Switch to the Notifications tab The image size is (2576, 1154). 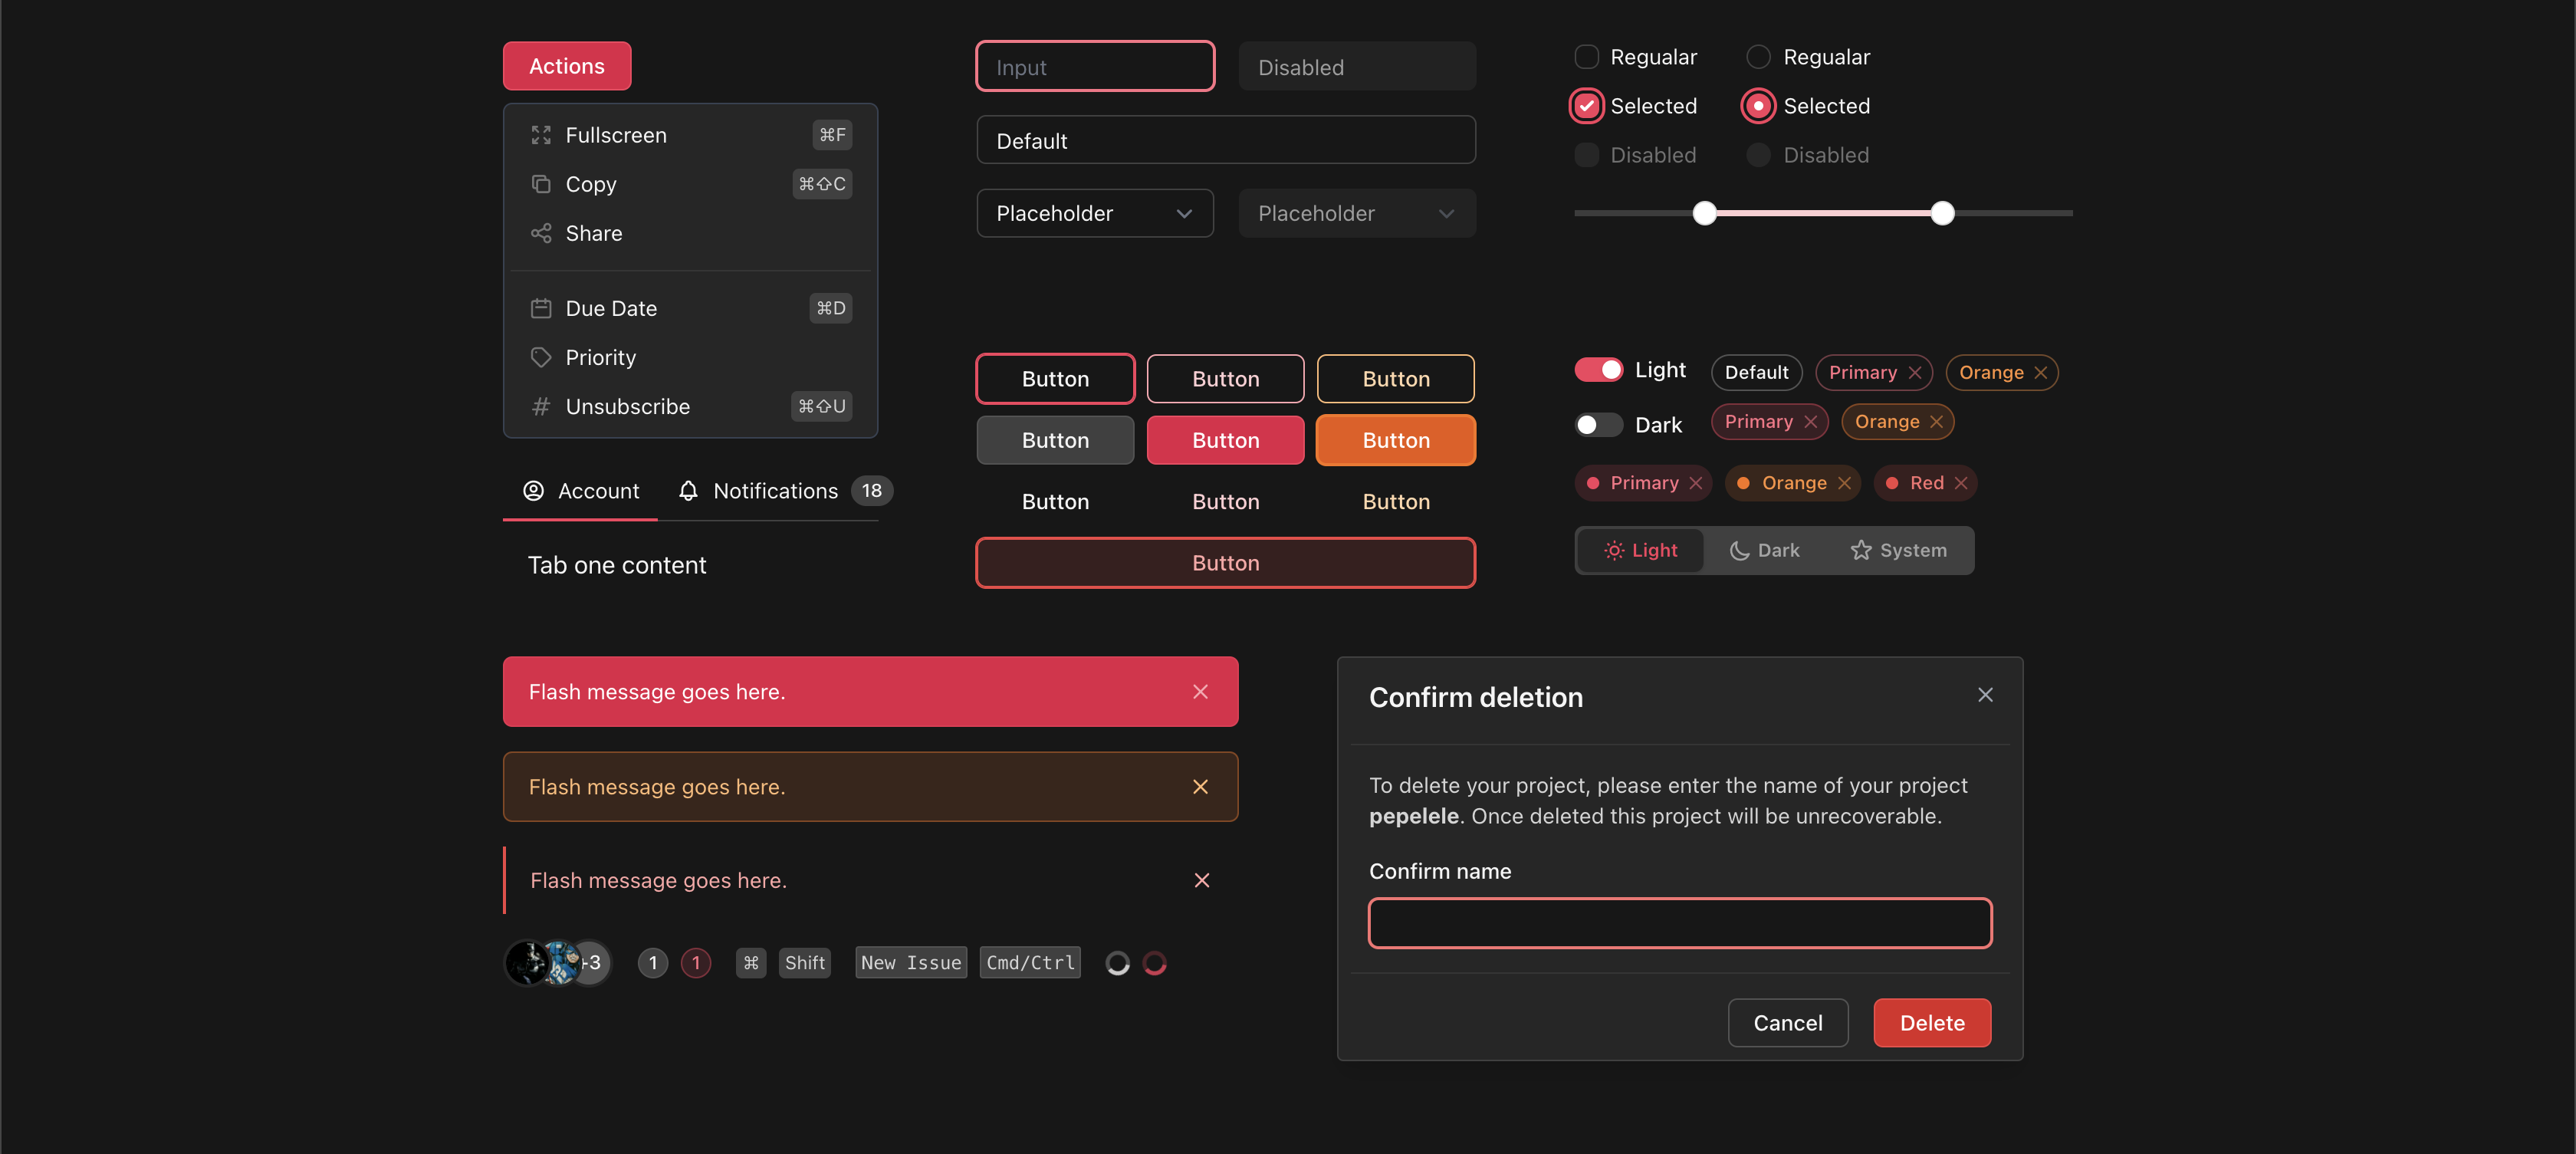point(774,491)
